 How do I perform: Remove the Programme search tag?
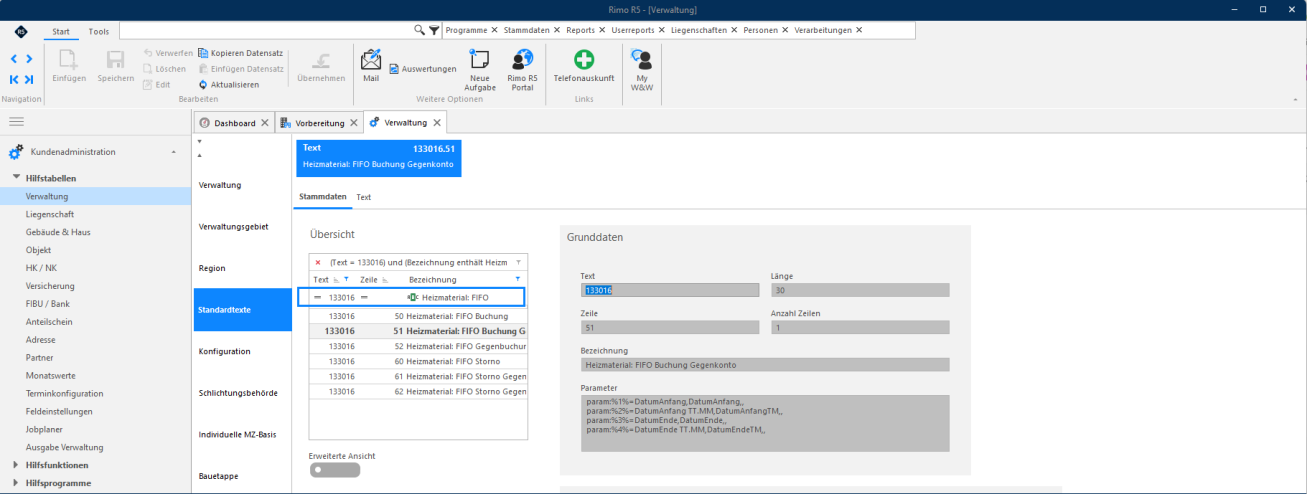tap(494, 30)
